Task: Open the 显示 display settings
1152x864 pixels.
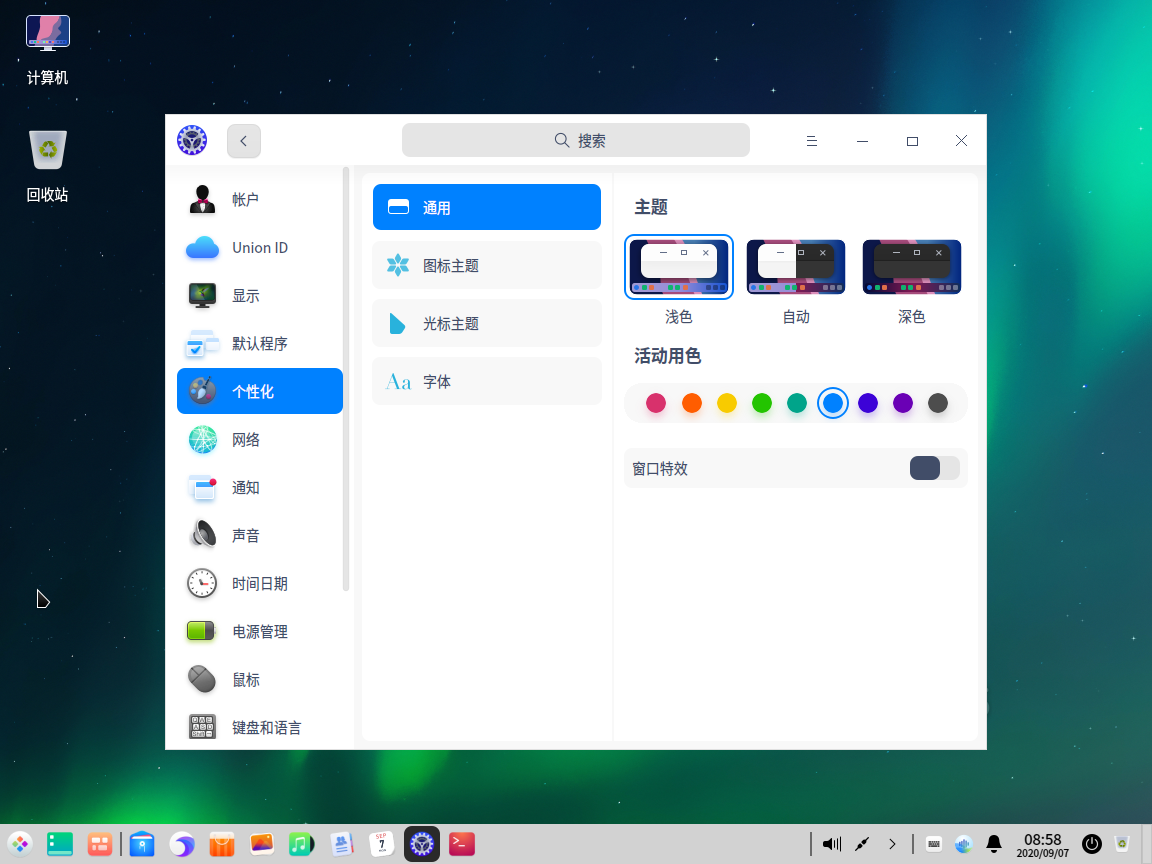Action: click(259, 295)
